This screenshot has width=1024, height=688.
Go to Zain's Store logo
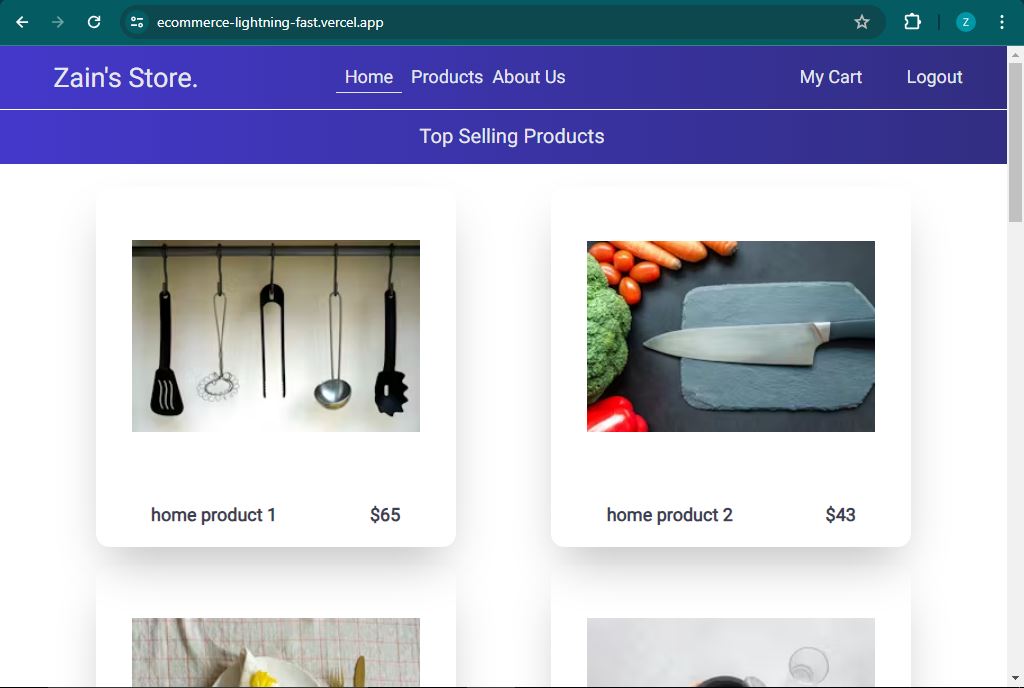(x=126, y=78)
